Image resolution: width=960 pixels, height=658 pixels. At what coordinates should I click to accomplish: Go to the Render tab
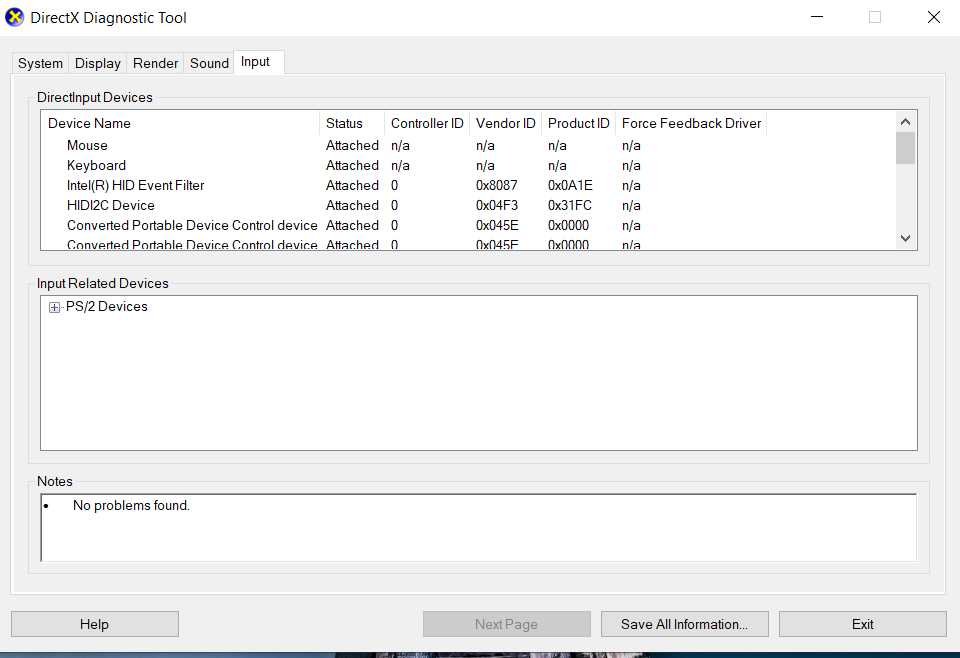pyautogui.click(x=156, y=63)
